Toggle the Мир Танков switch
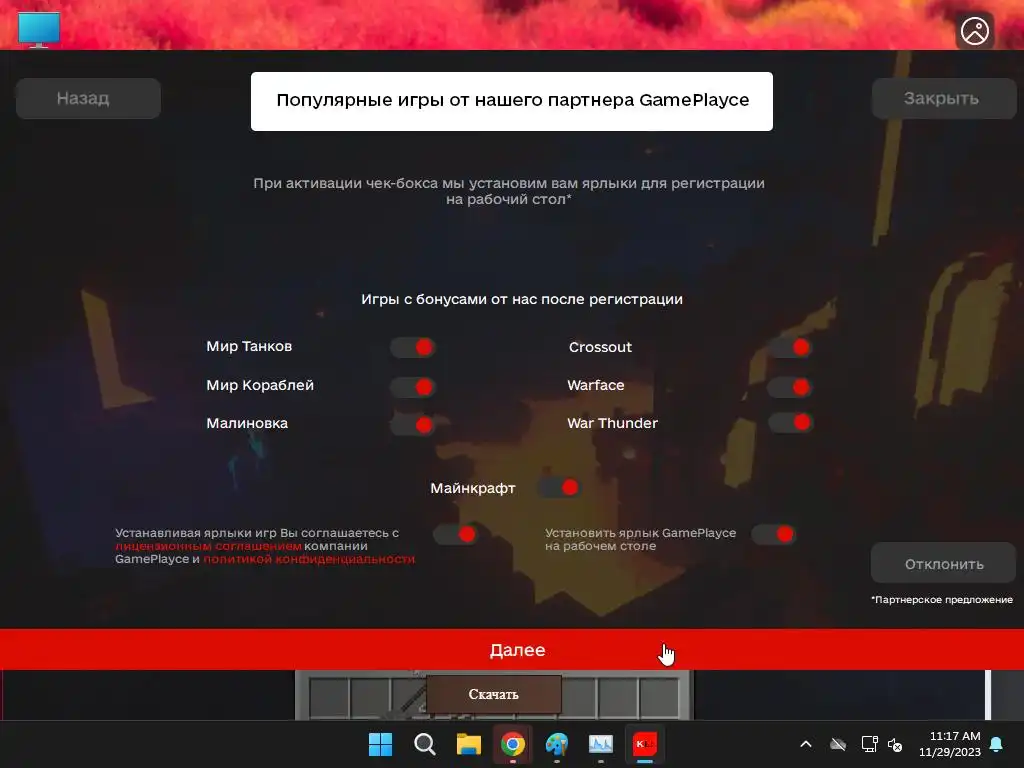 click(413, 347)
